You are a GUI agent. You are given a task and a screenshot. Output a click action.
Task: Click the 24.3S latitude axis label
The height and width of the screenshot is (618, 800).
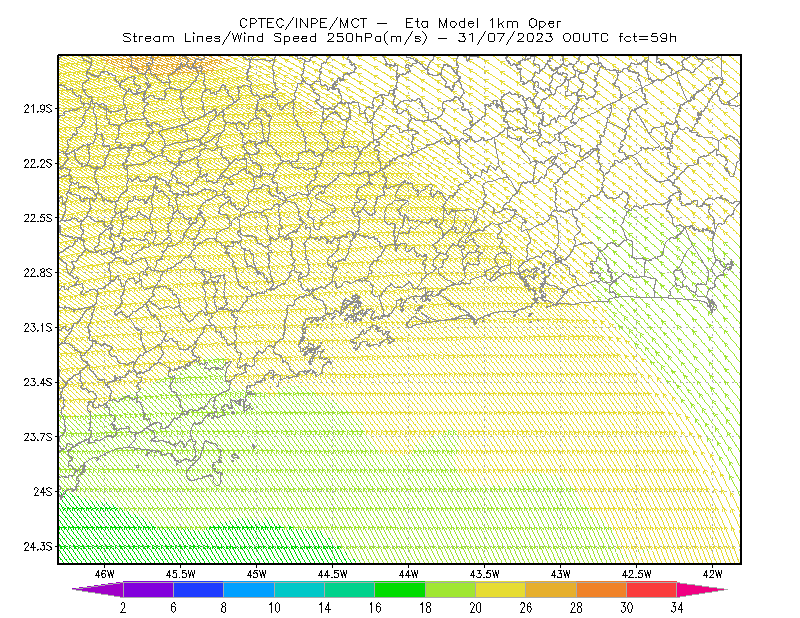coord(38,547)
